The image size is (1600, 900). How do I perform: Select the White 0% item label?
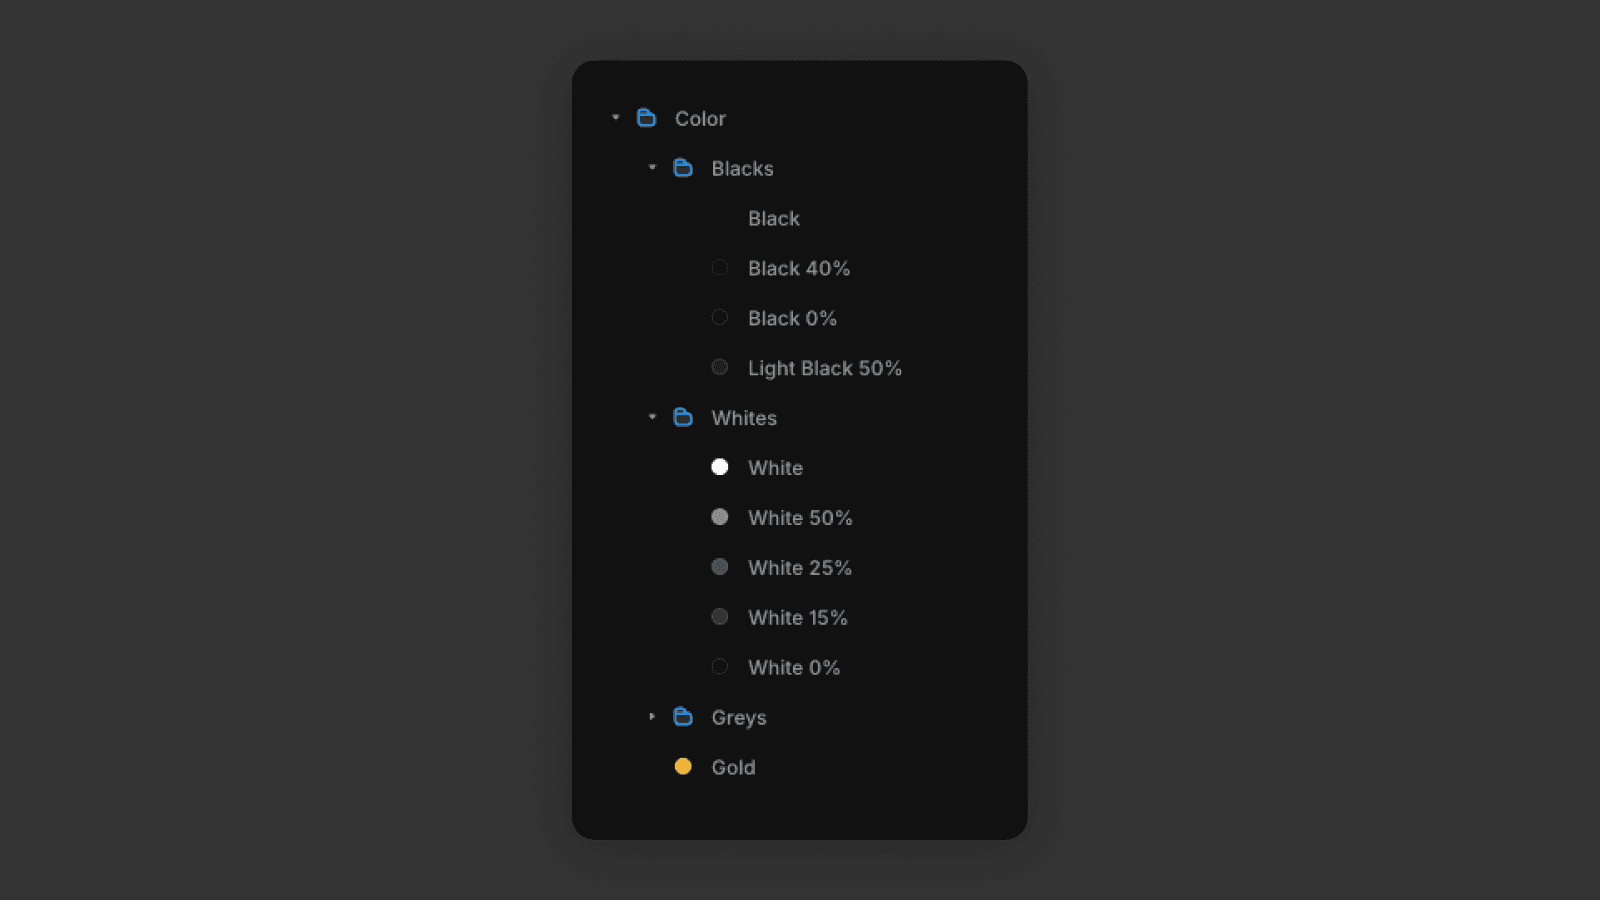coord(794,668)
